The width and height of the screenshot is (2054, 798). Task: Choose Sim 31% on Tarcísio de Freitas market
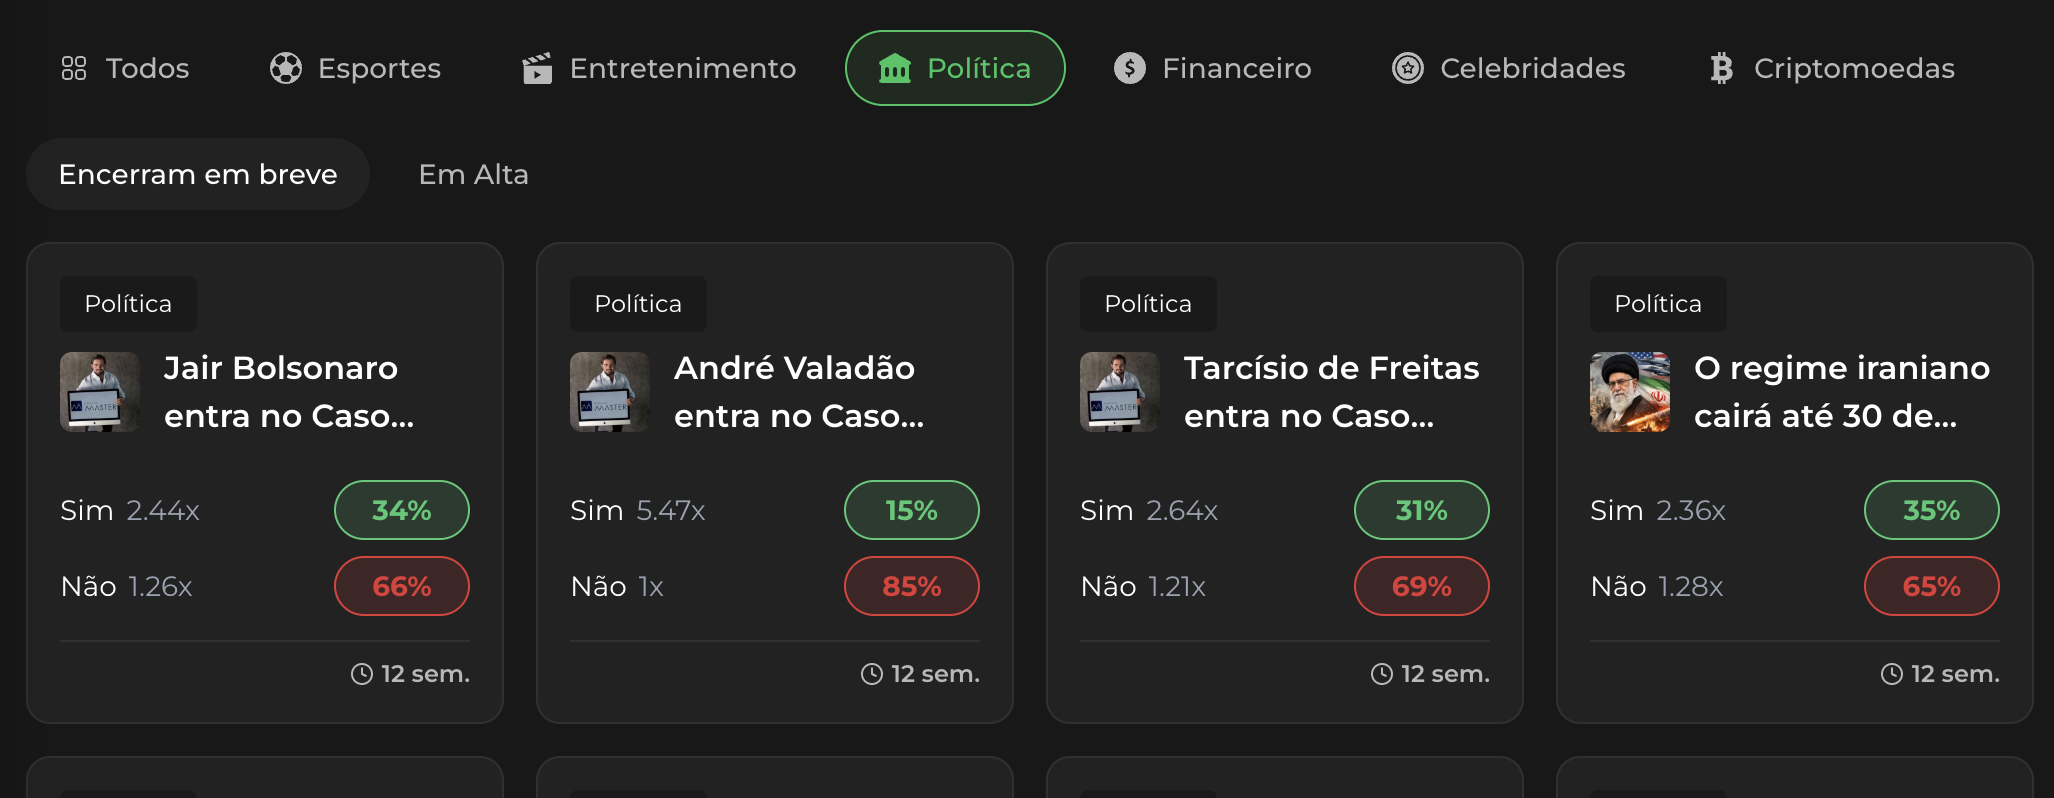[1421, 510]
